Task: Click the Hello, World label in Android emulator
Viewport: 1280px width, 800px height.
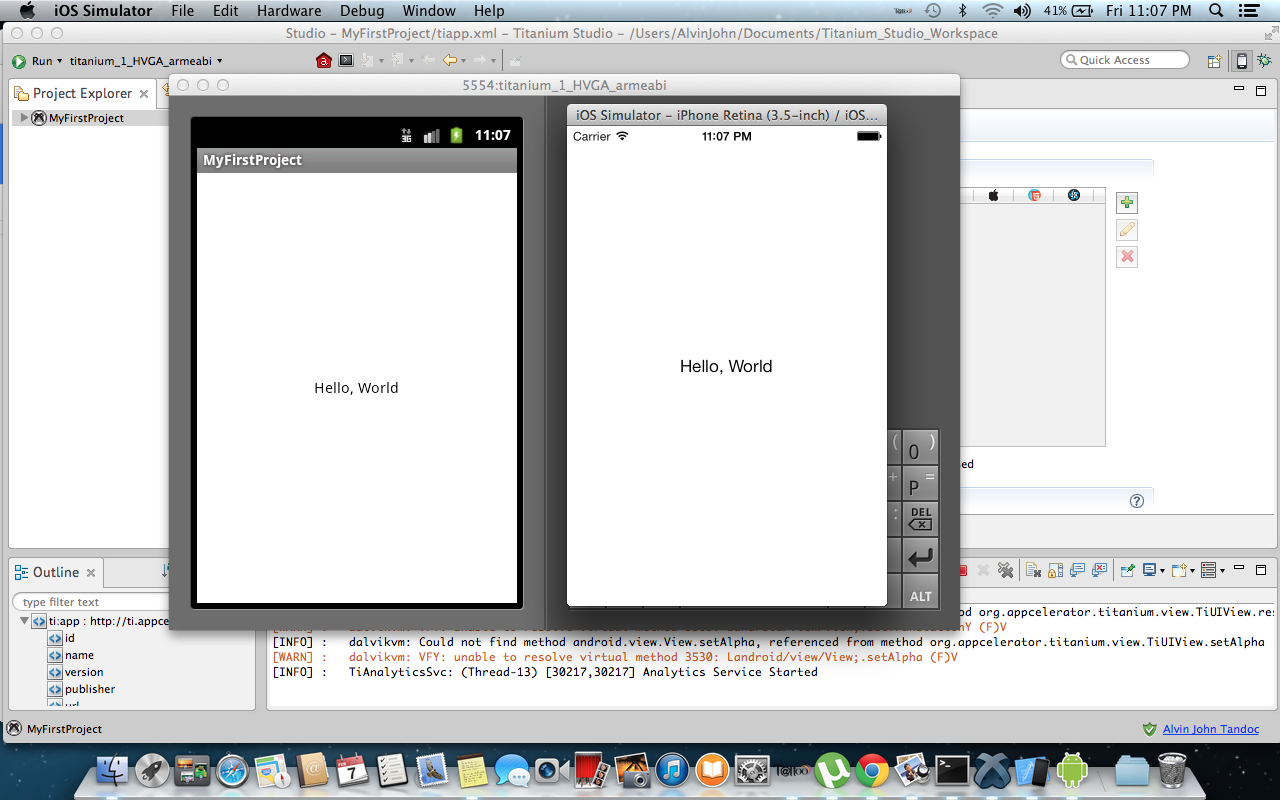Action: 356,388
